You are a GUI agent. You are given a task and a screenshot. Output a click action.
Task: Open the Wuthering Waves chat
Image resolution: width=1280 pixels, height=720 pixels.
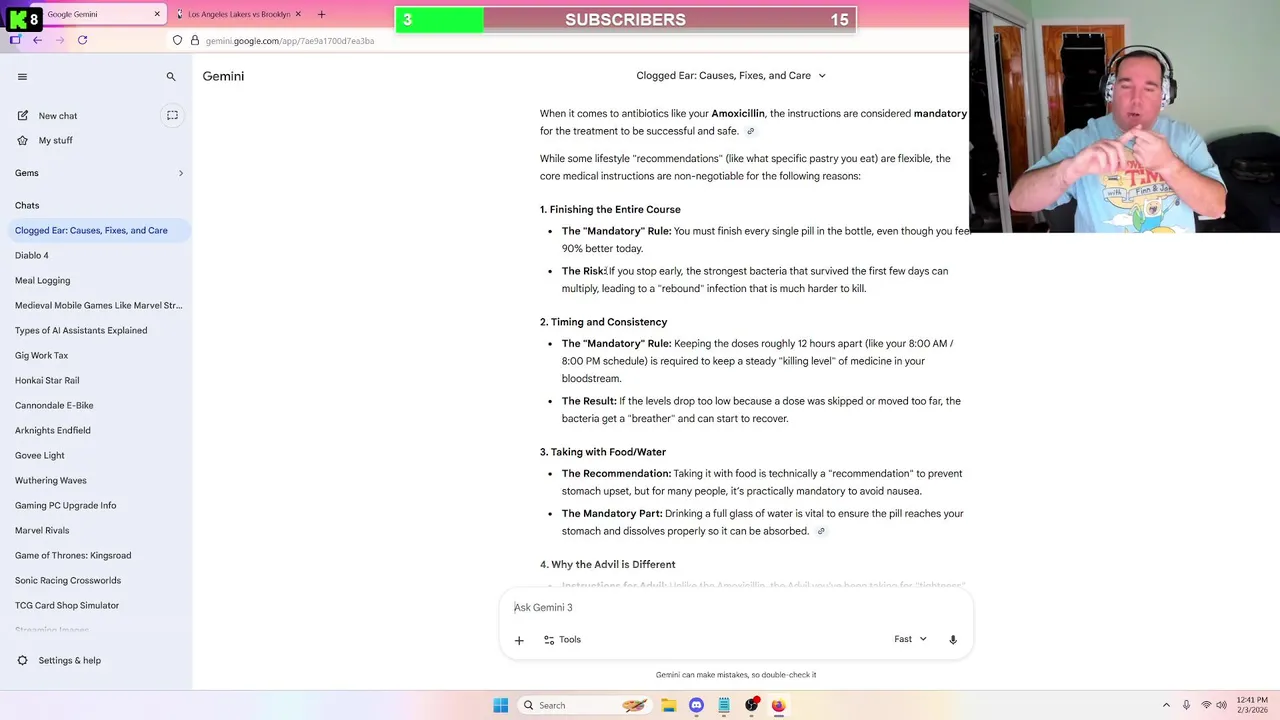click(51, 480)
